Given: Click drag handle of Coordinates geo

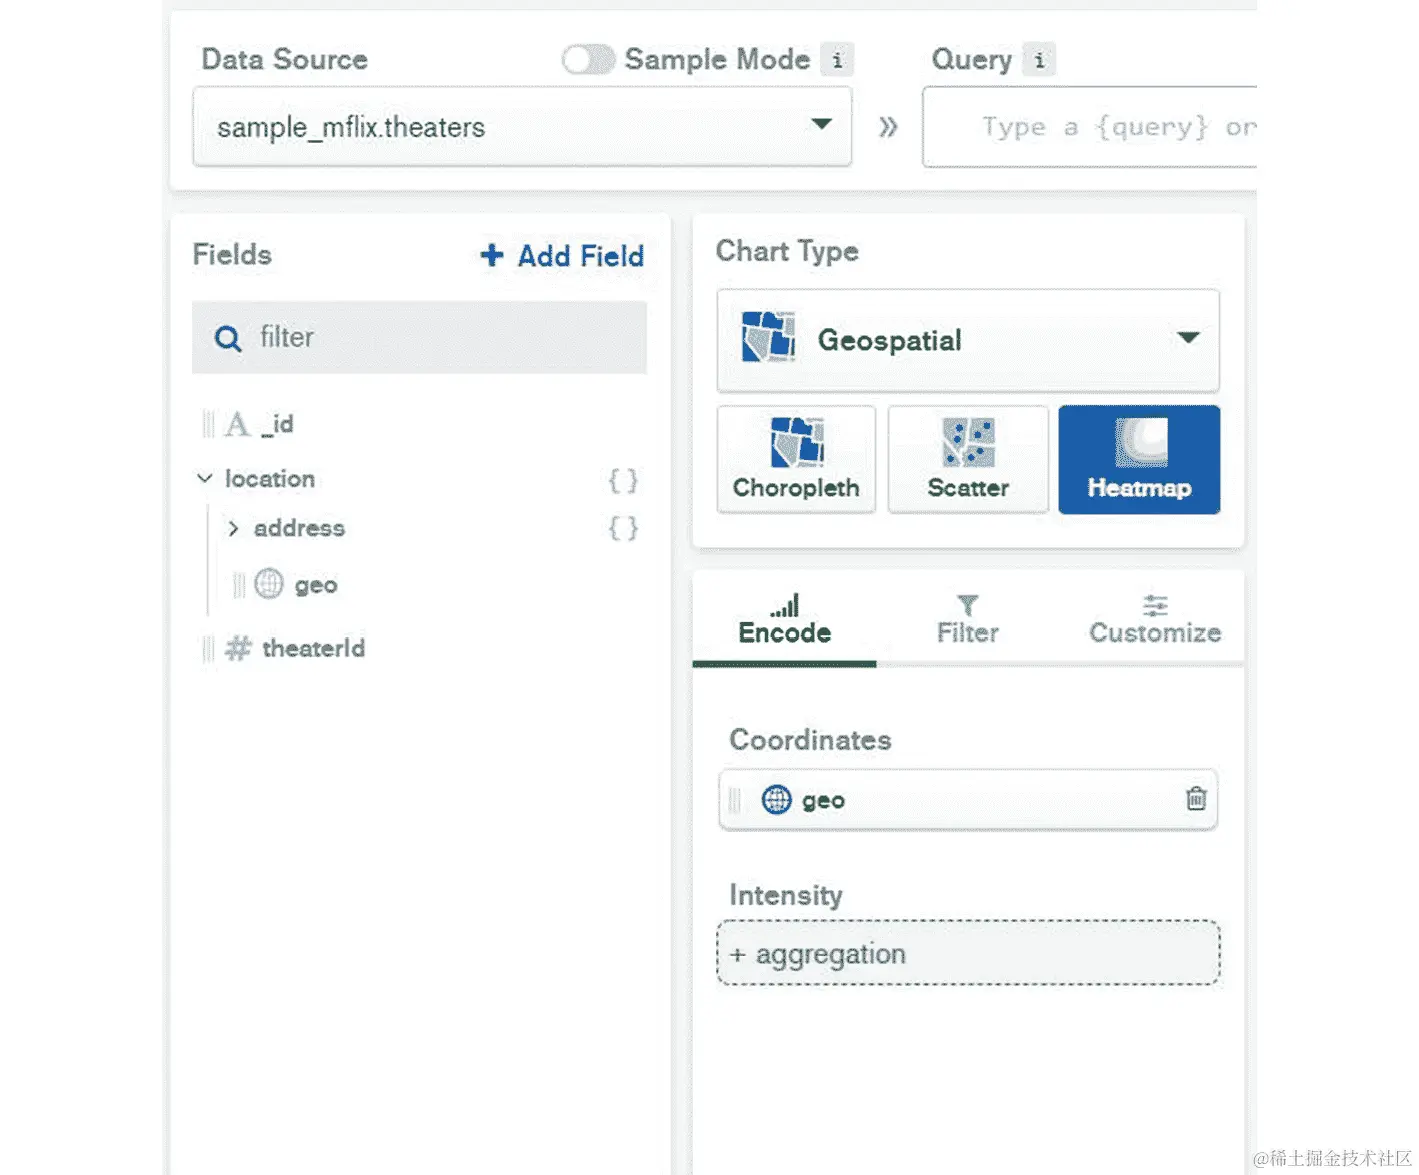Looking at the screenshot, I should (x=735, y=800).
